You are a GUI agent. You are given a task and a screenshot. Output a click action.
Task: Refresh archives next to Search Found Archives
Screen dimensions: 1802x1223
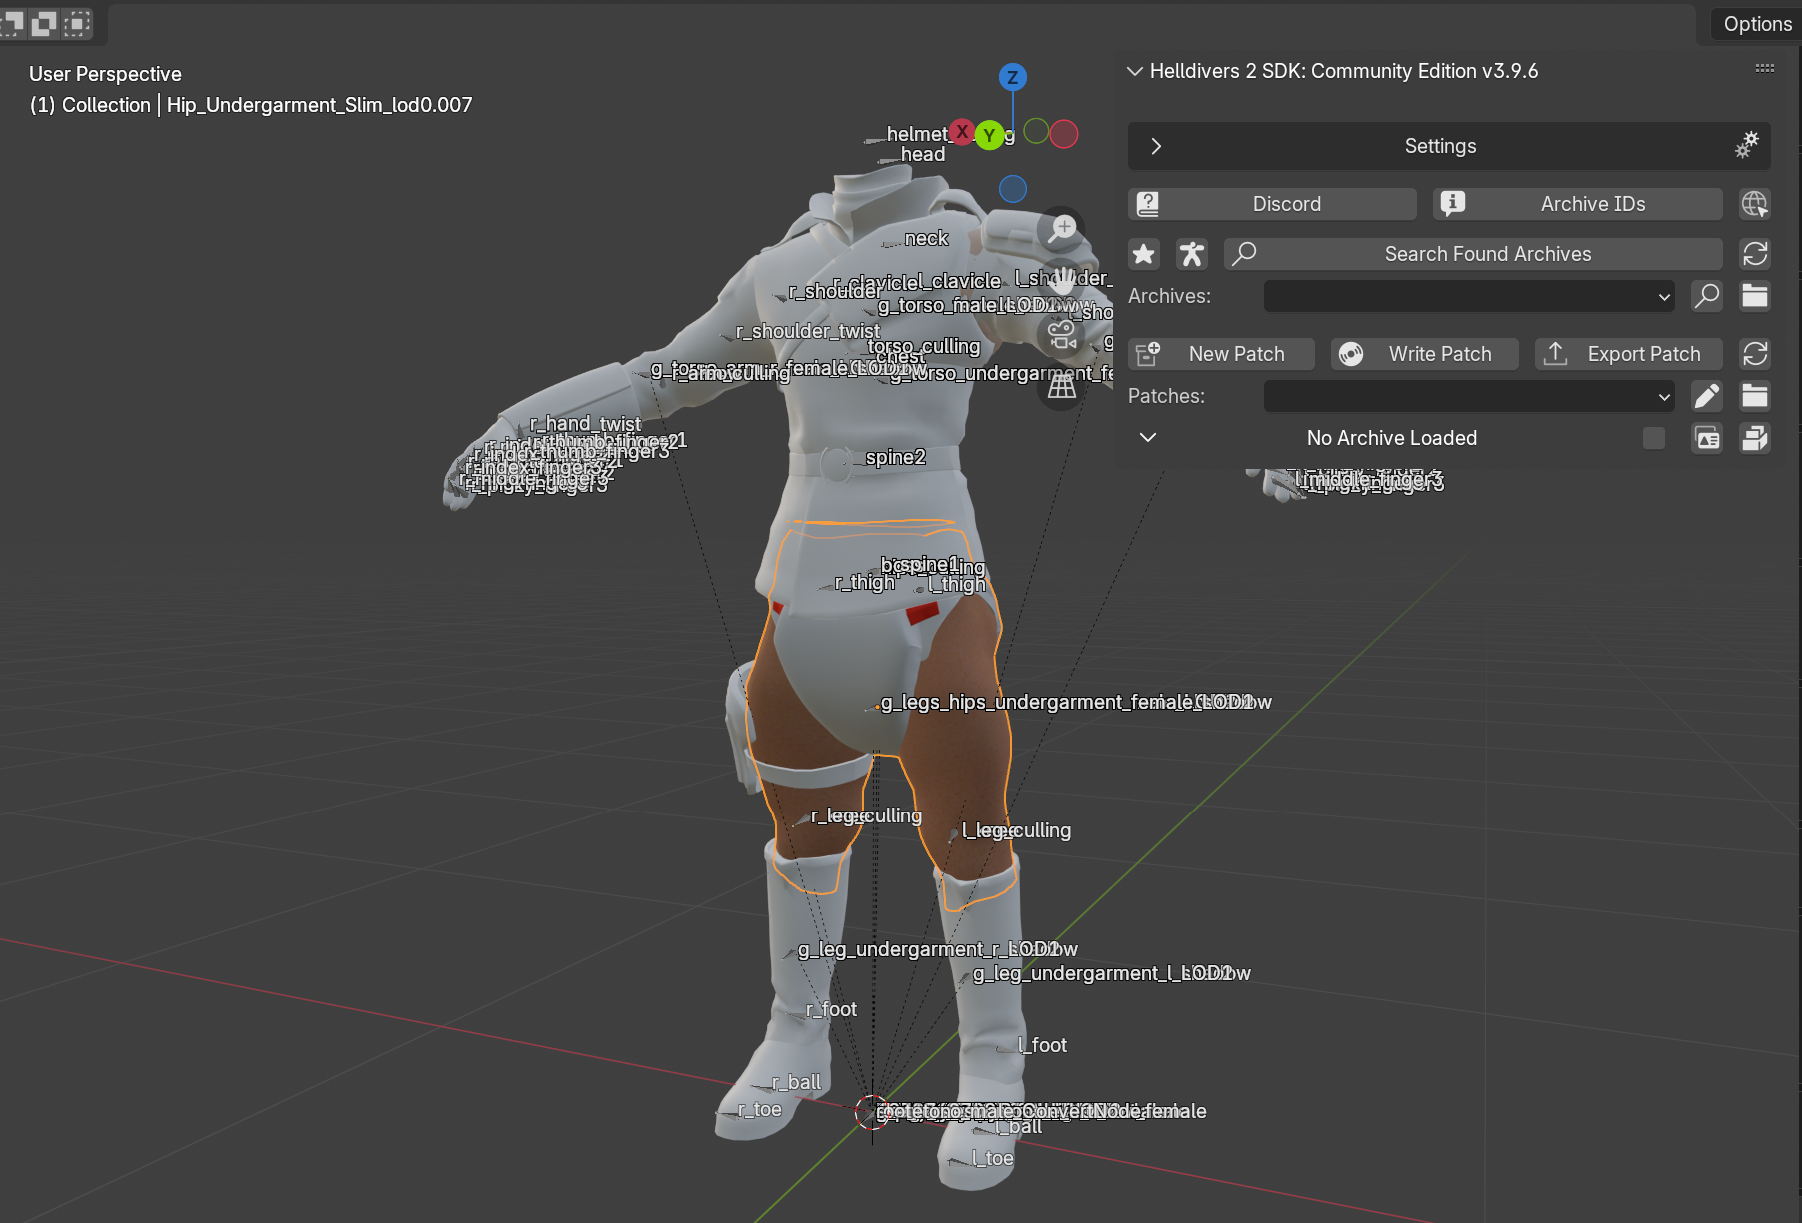point(1755,254)
